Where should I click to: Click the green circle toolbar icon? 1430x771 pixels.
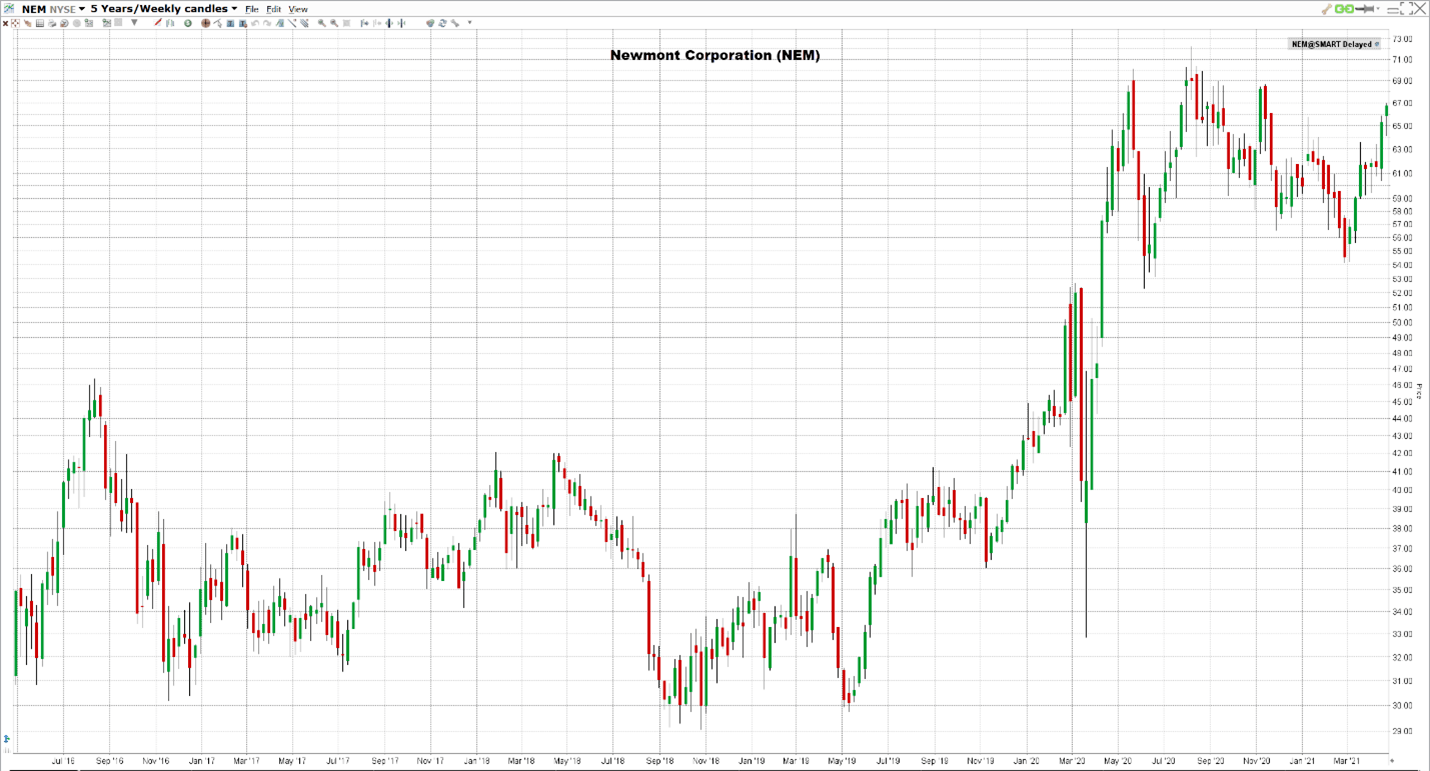(187, 23)
